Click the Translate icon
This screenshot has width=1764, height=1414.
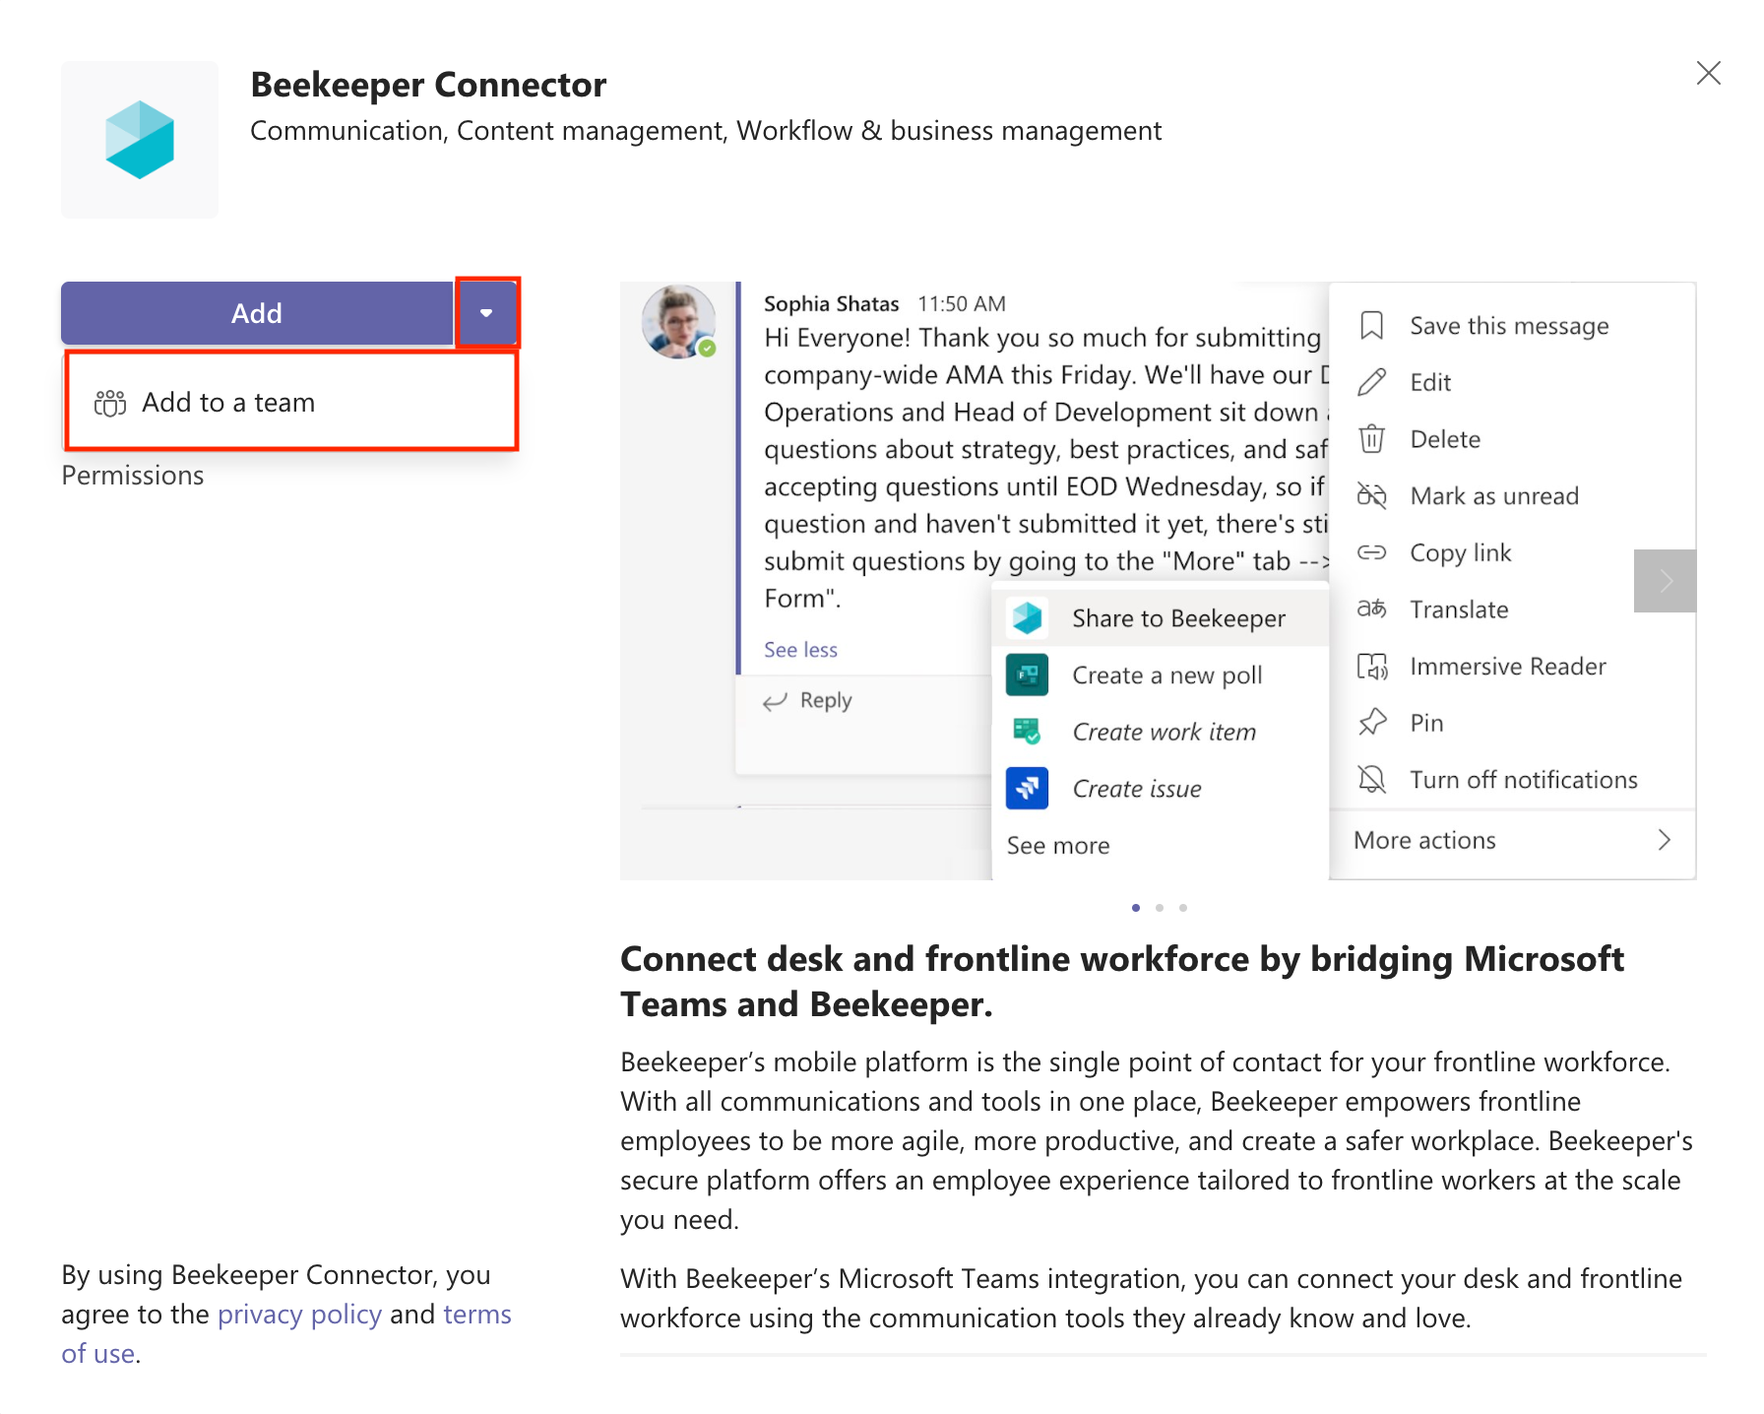coord(1371,609)
